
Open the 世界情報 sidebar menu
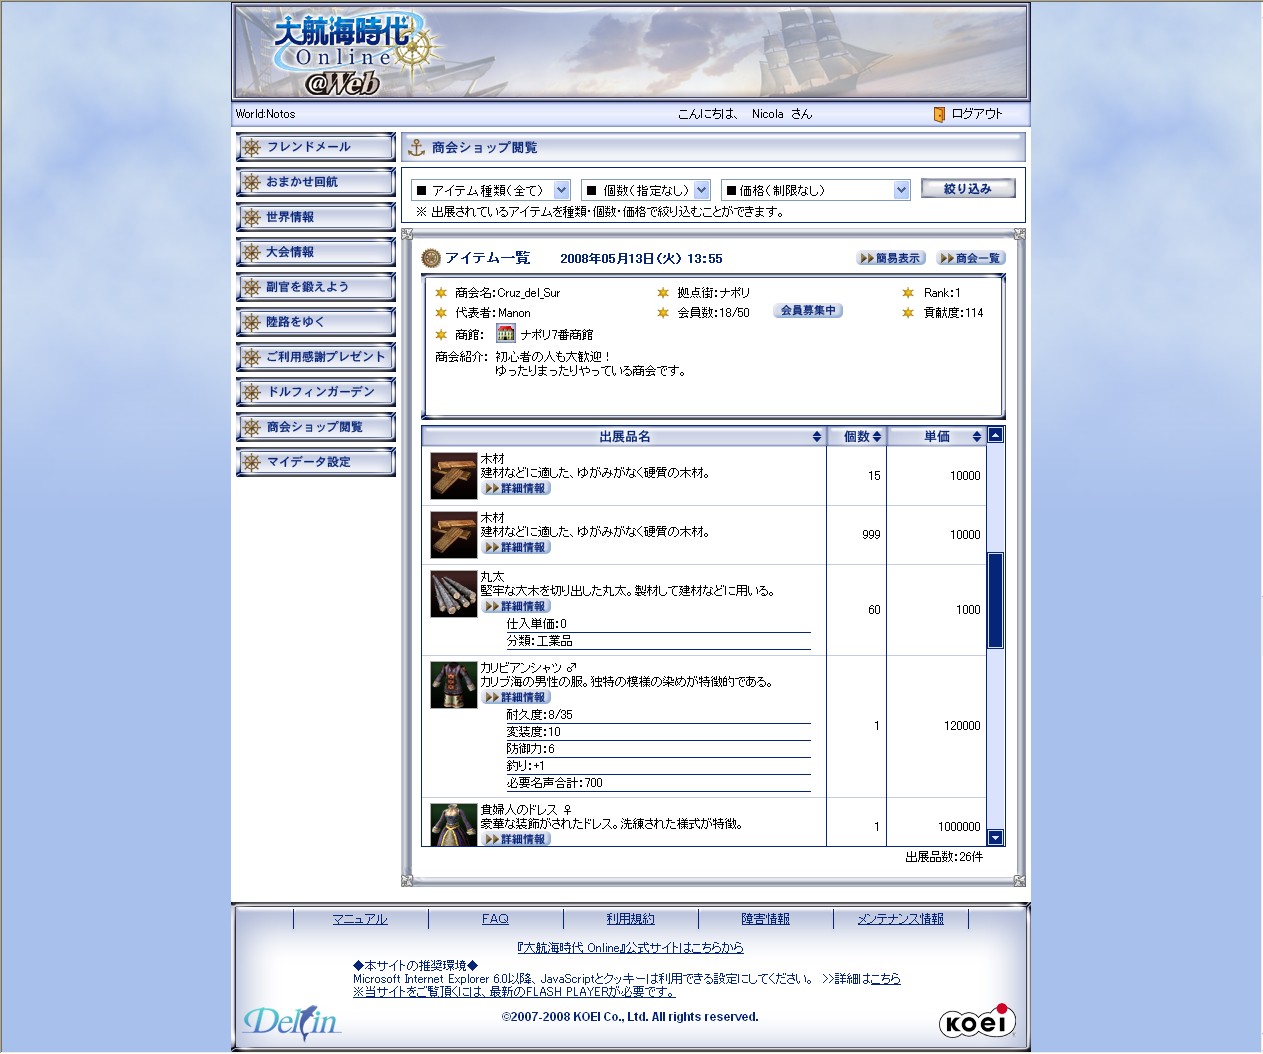pos(316,217)
